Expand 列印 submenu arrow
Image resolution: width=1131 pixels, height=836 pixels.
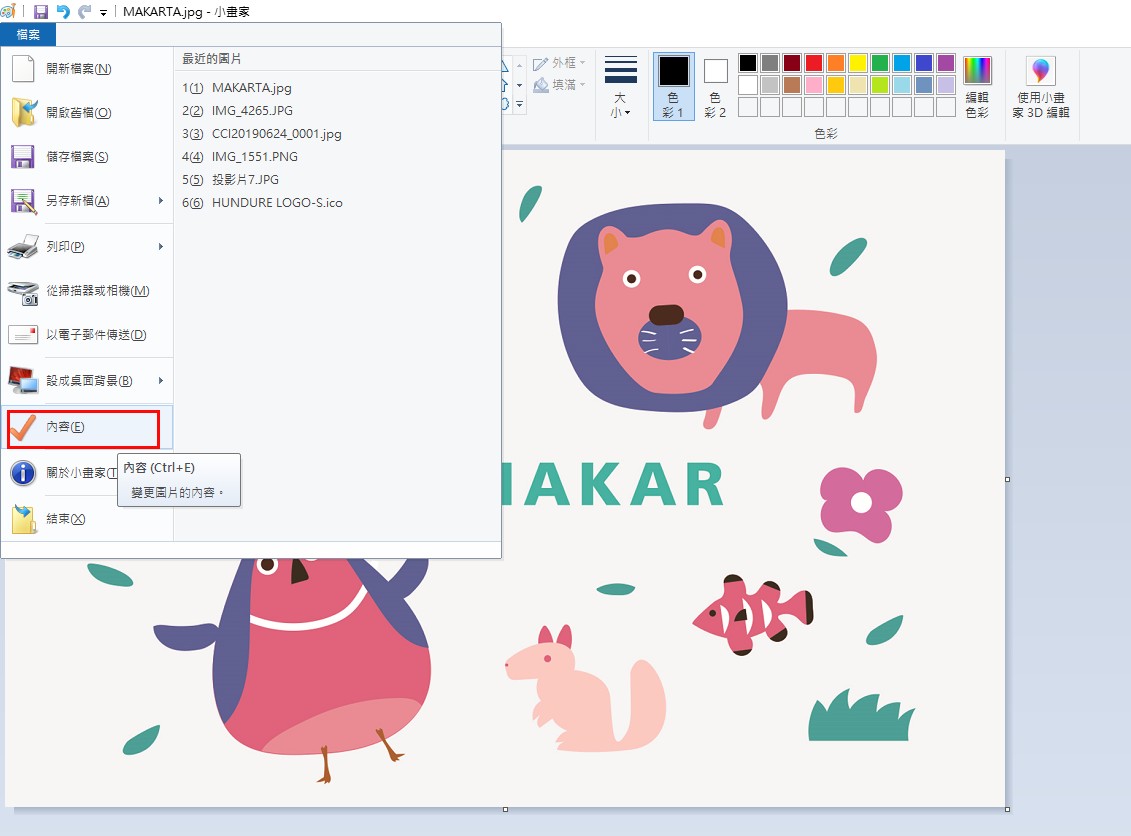click(x=161, y=247)
